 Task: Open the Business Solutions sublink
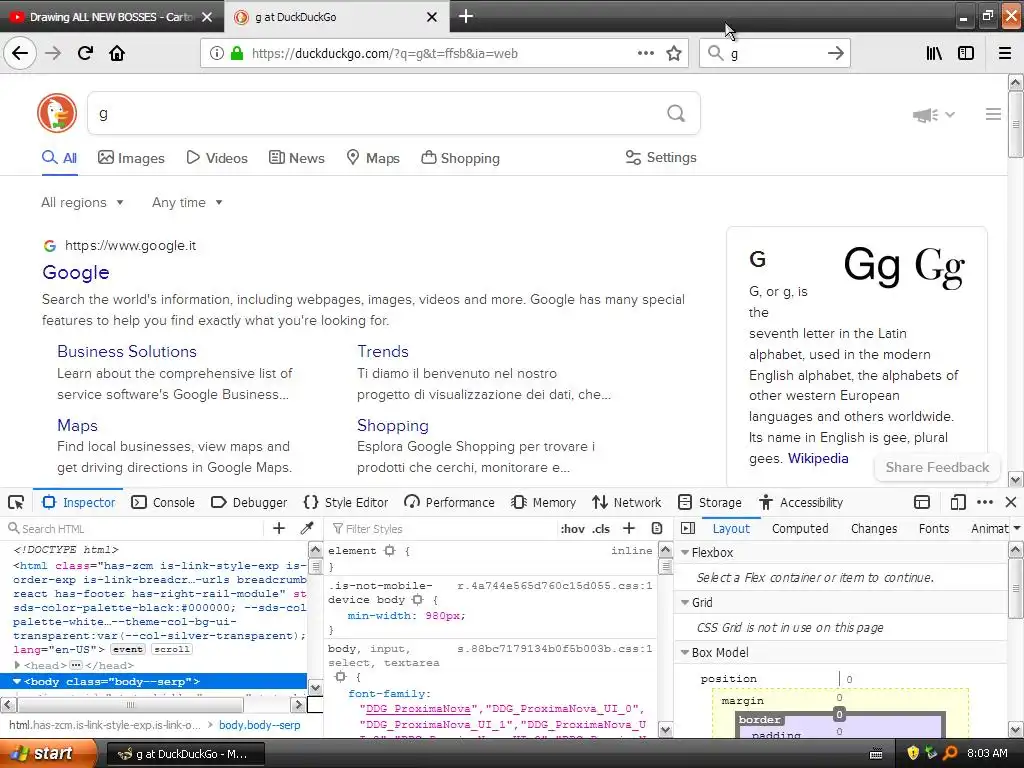tap(127, 351)
